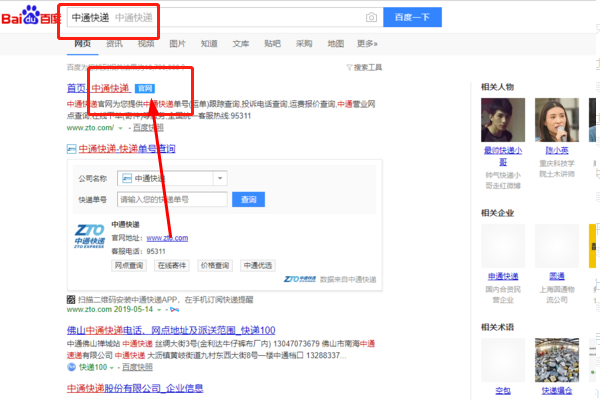Click the 申通快递 blank company thumbnail

[x=503, y=246]
